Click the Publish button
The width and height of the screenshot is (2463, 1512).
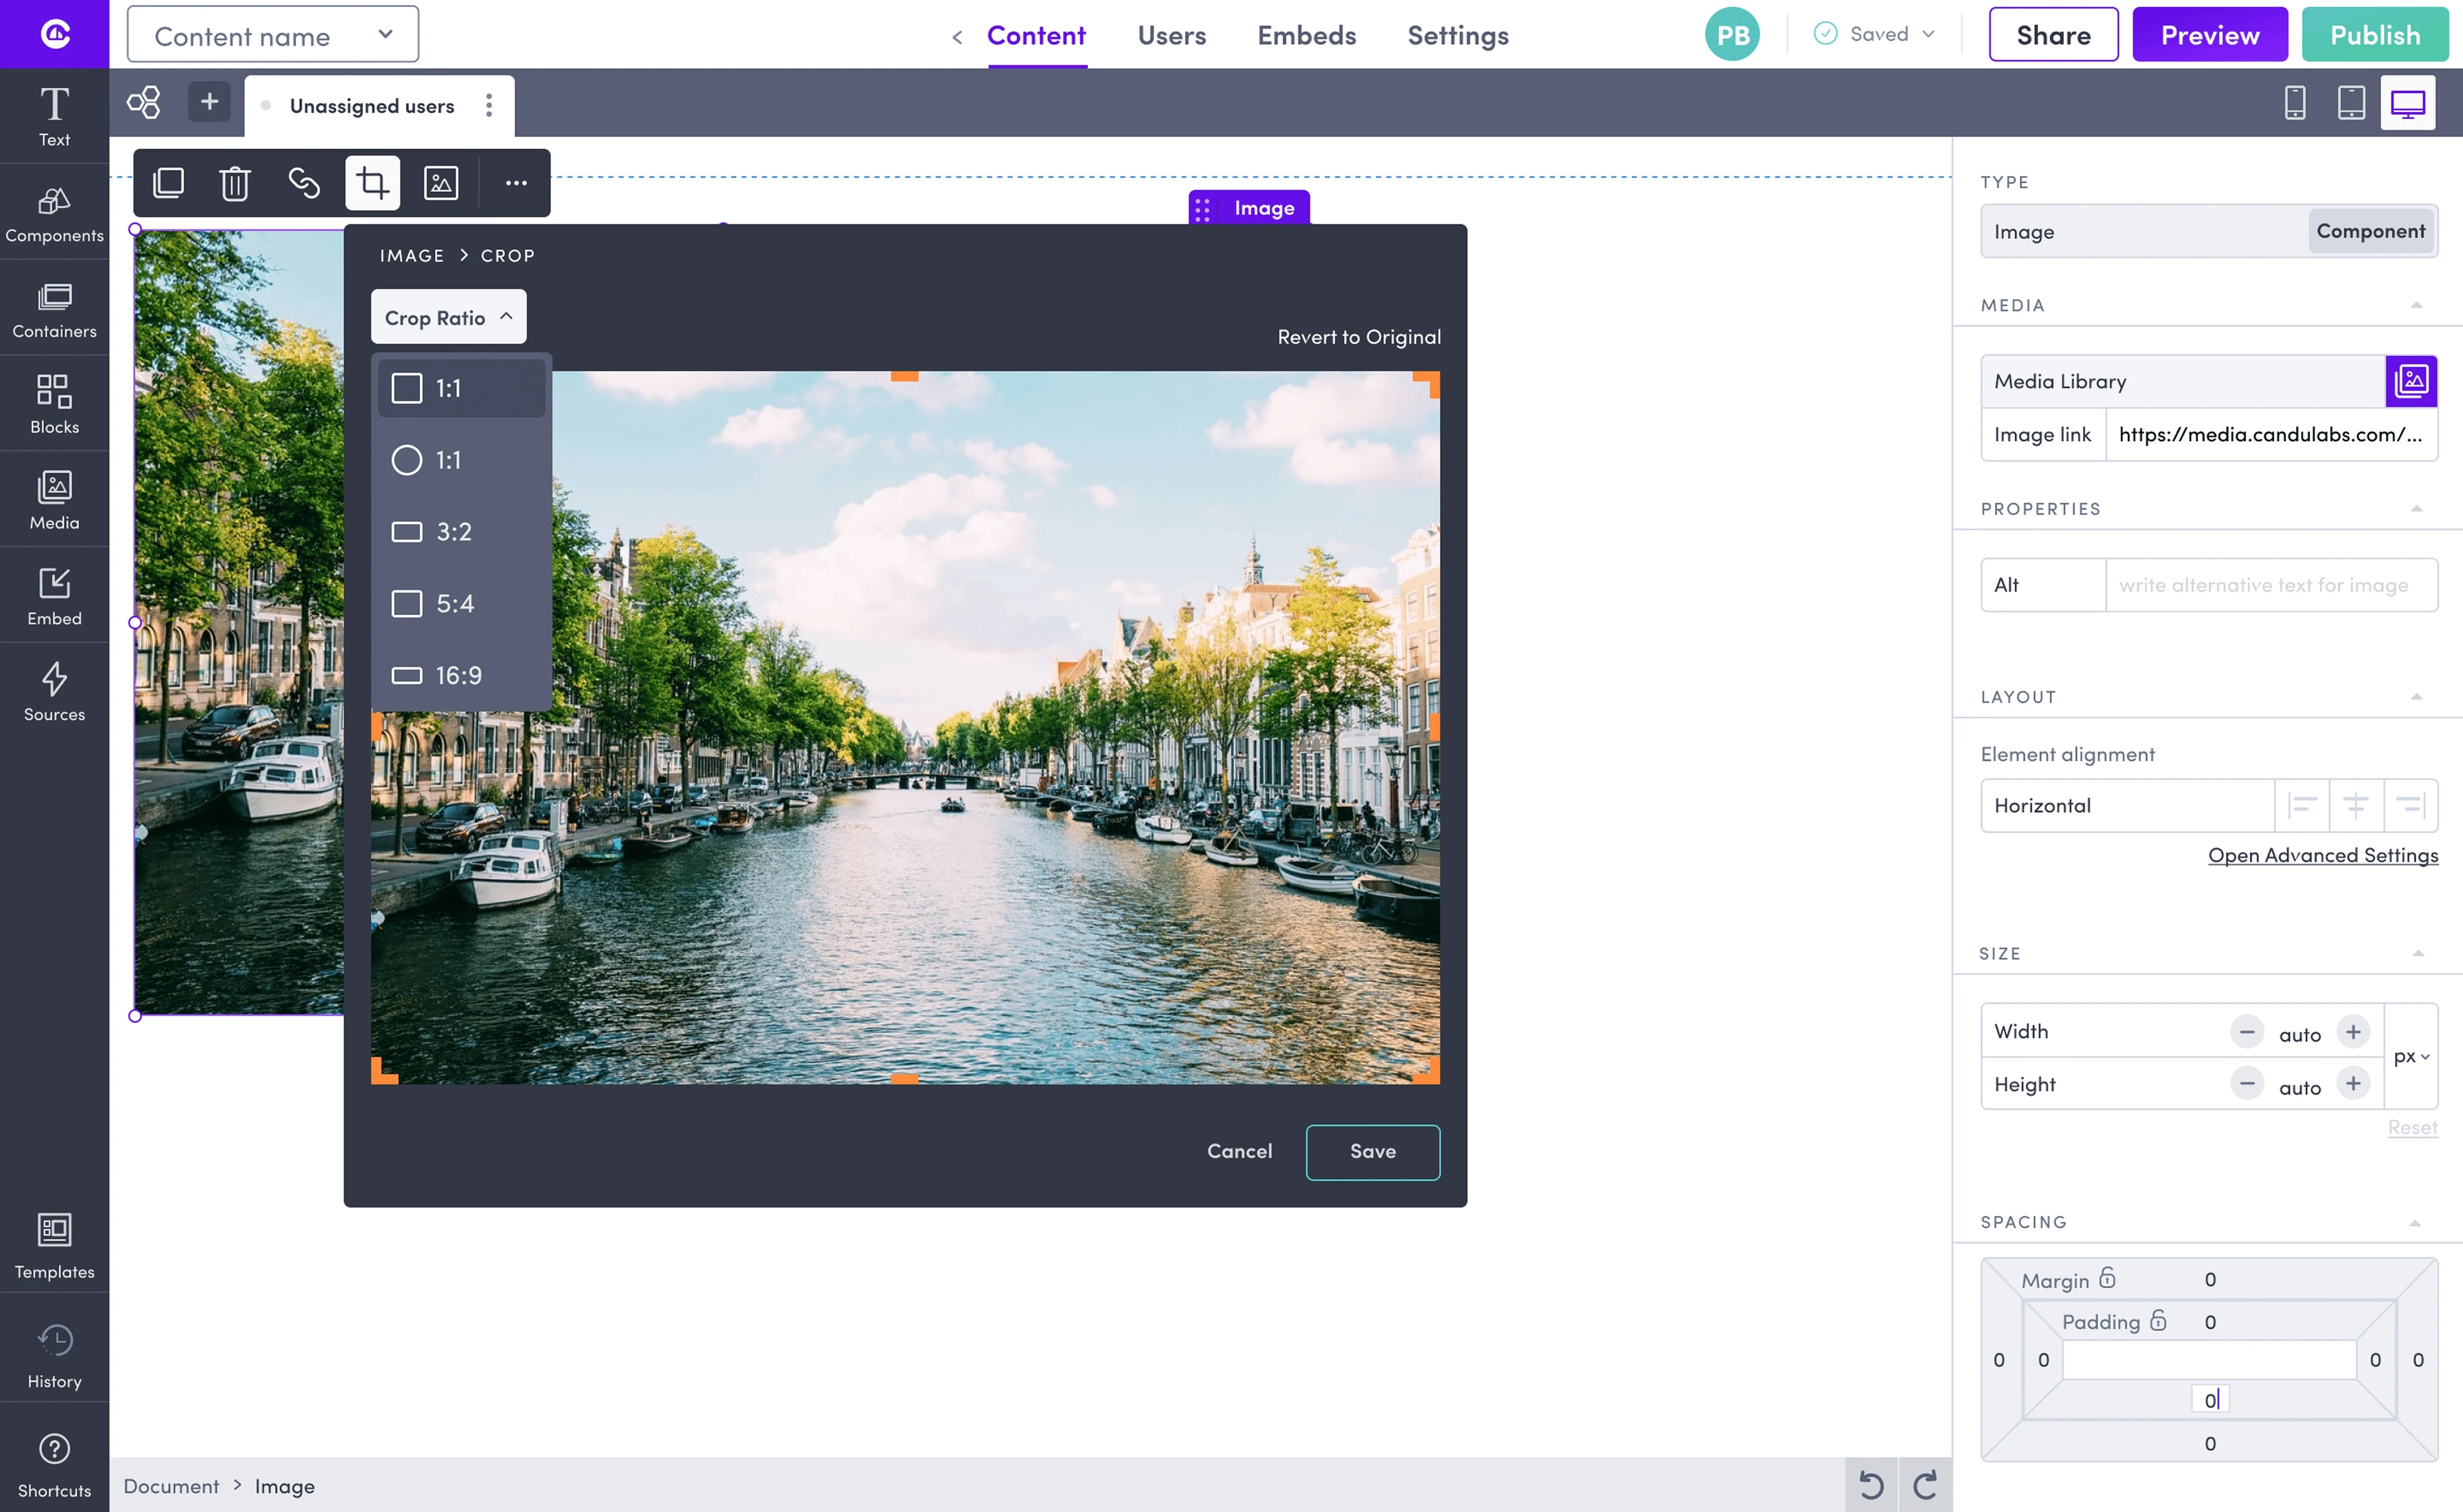(2375, 35)
